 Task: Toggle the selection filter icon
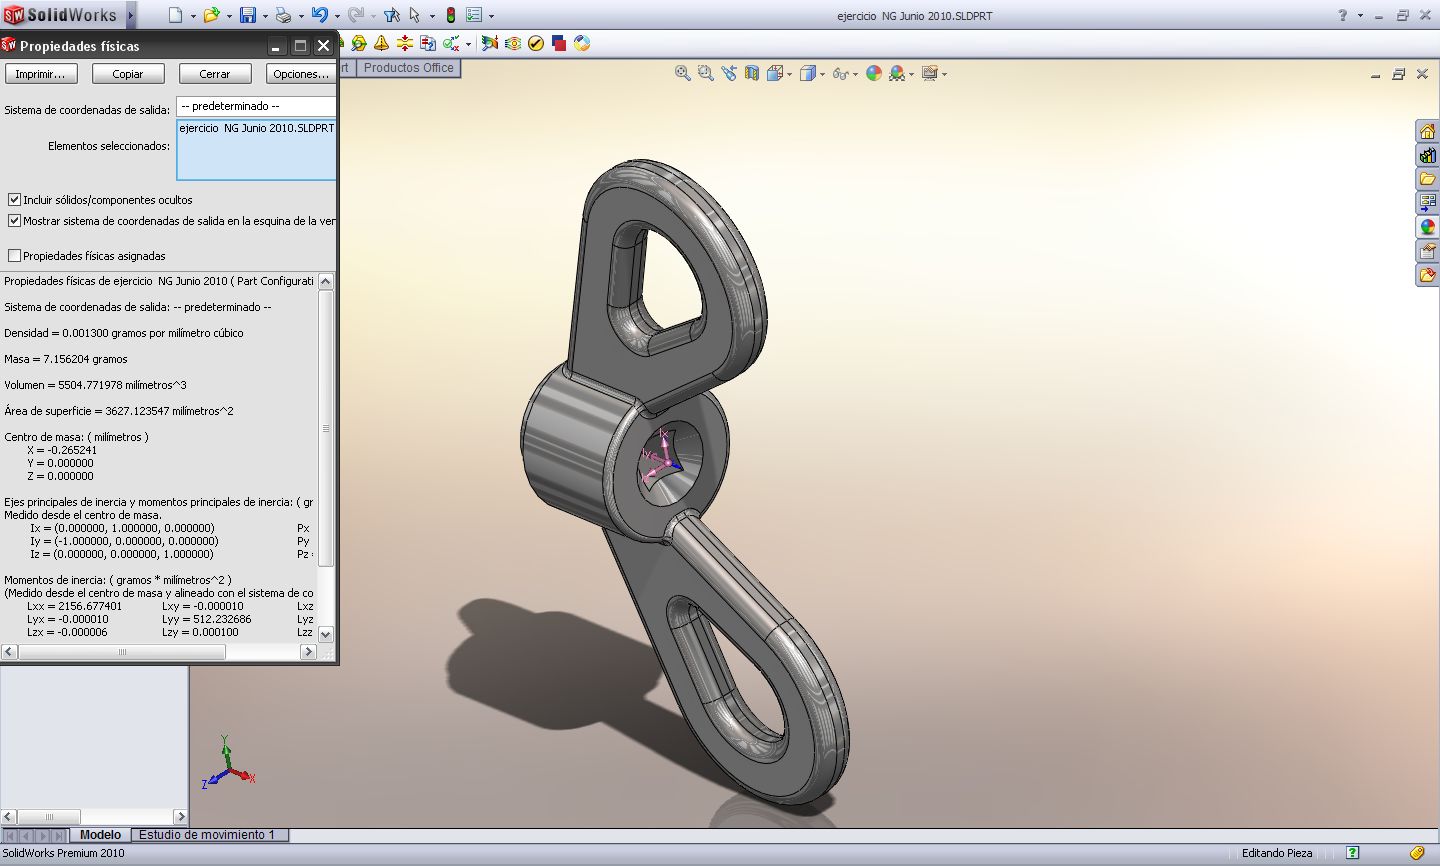tap(391, 15)
